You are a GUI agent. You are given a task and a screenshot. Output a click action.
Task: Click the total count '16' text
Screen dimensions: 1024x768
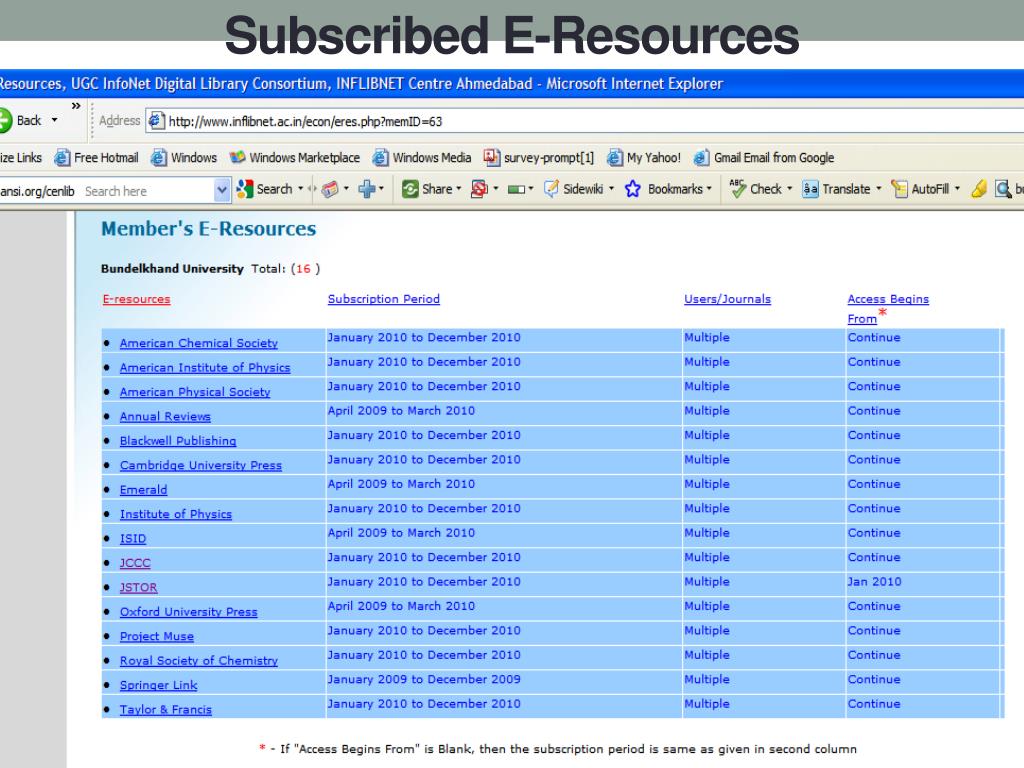303,268
